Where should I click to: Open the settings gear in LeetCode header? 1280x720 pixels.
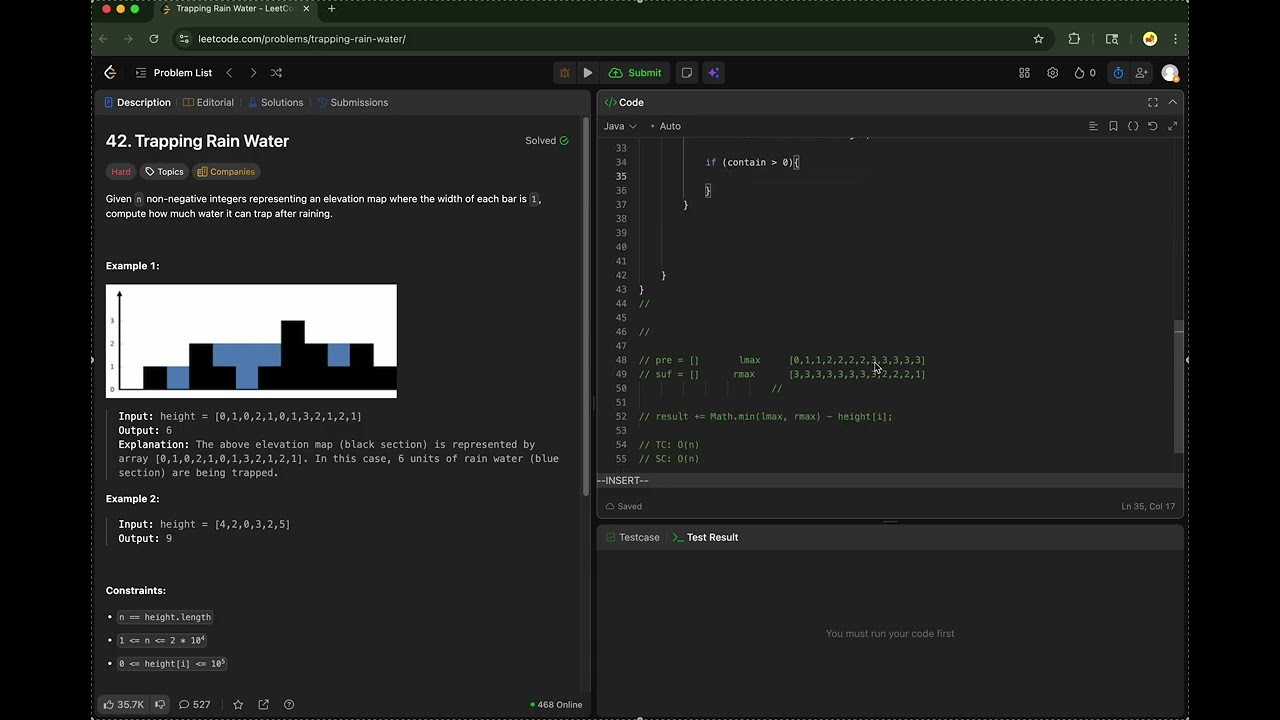[x=1052, y=73]
